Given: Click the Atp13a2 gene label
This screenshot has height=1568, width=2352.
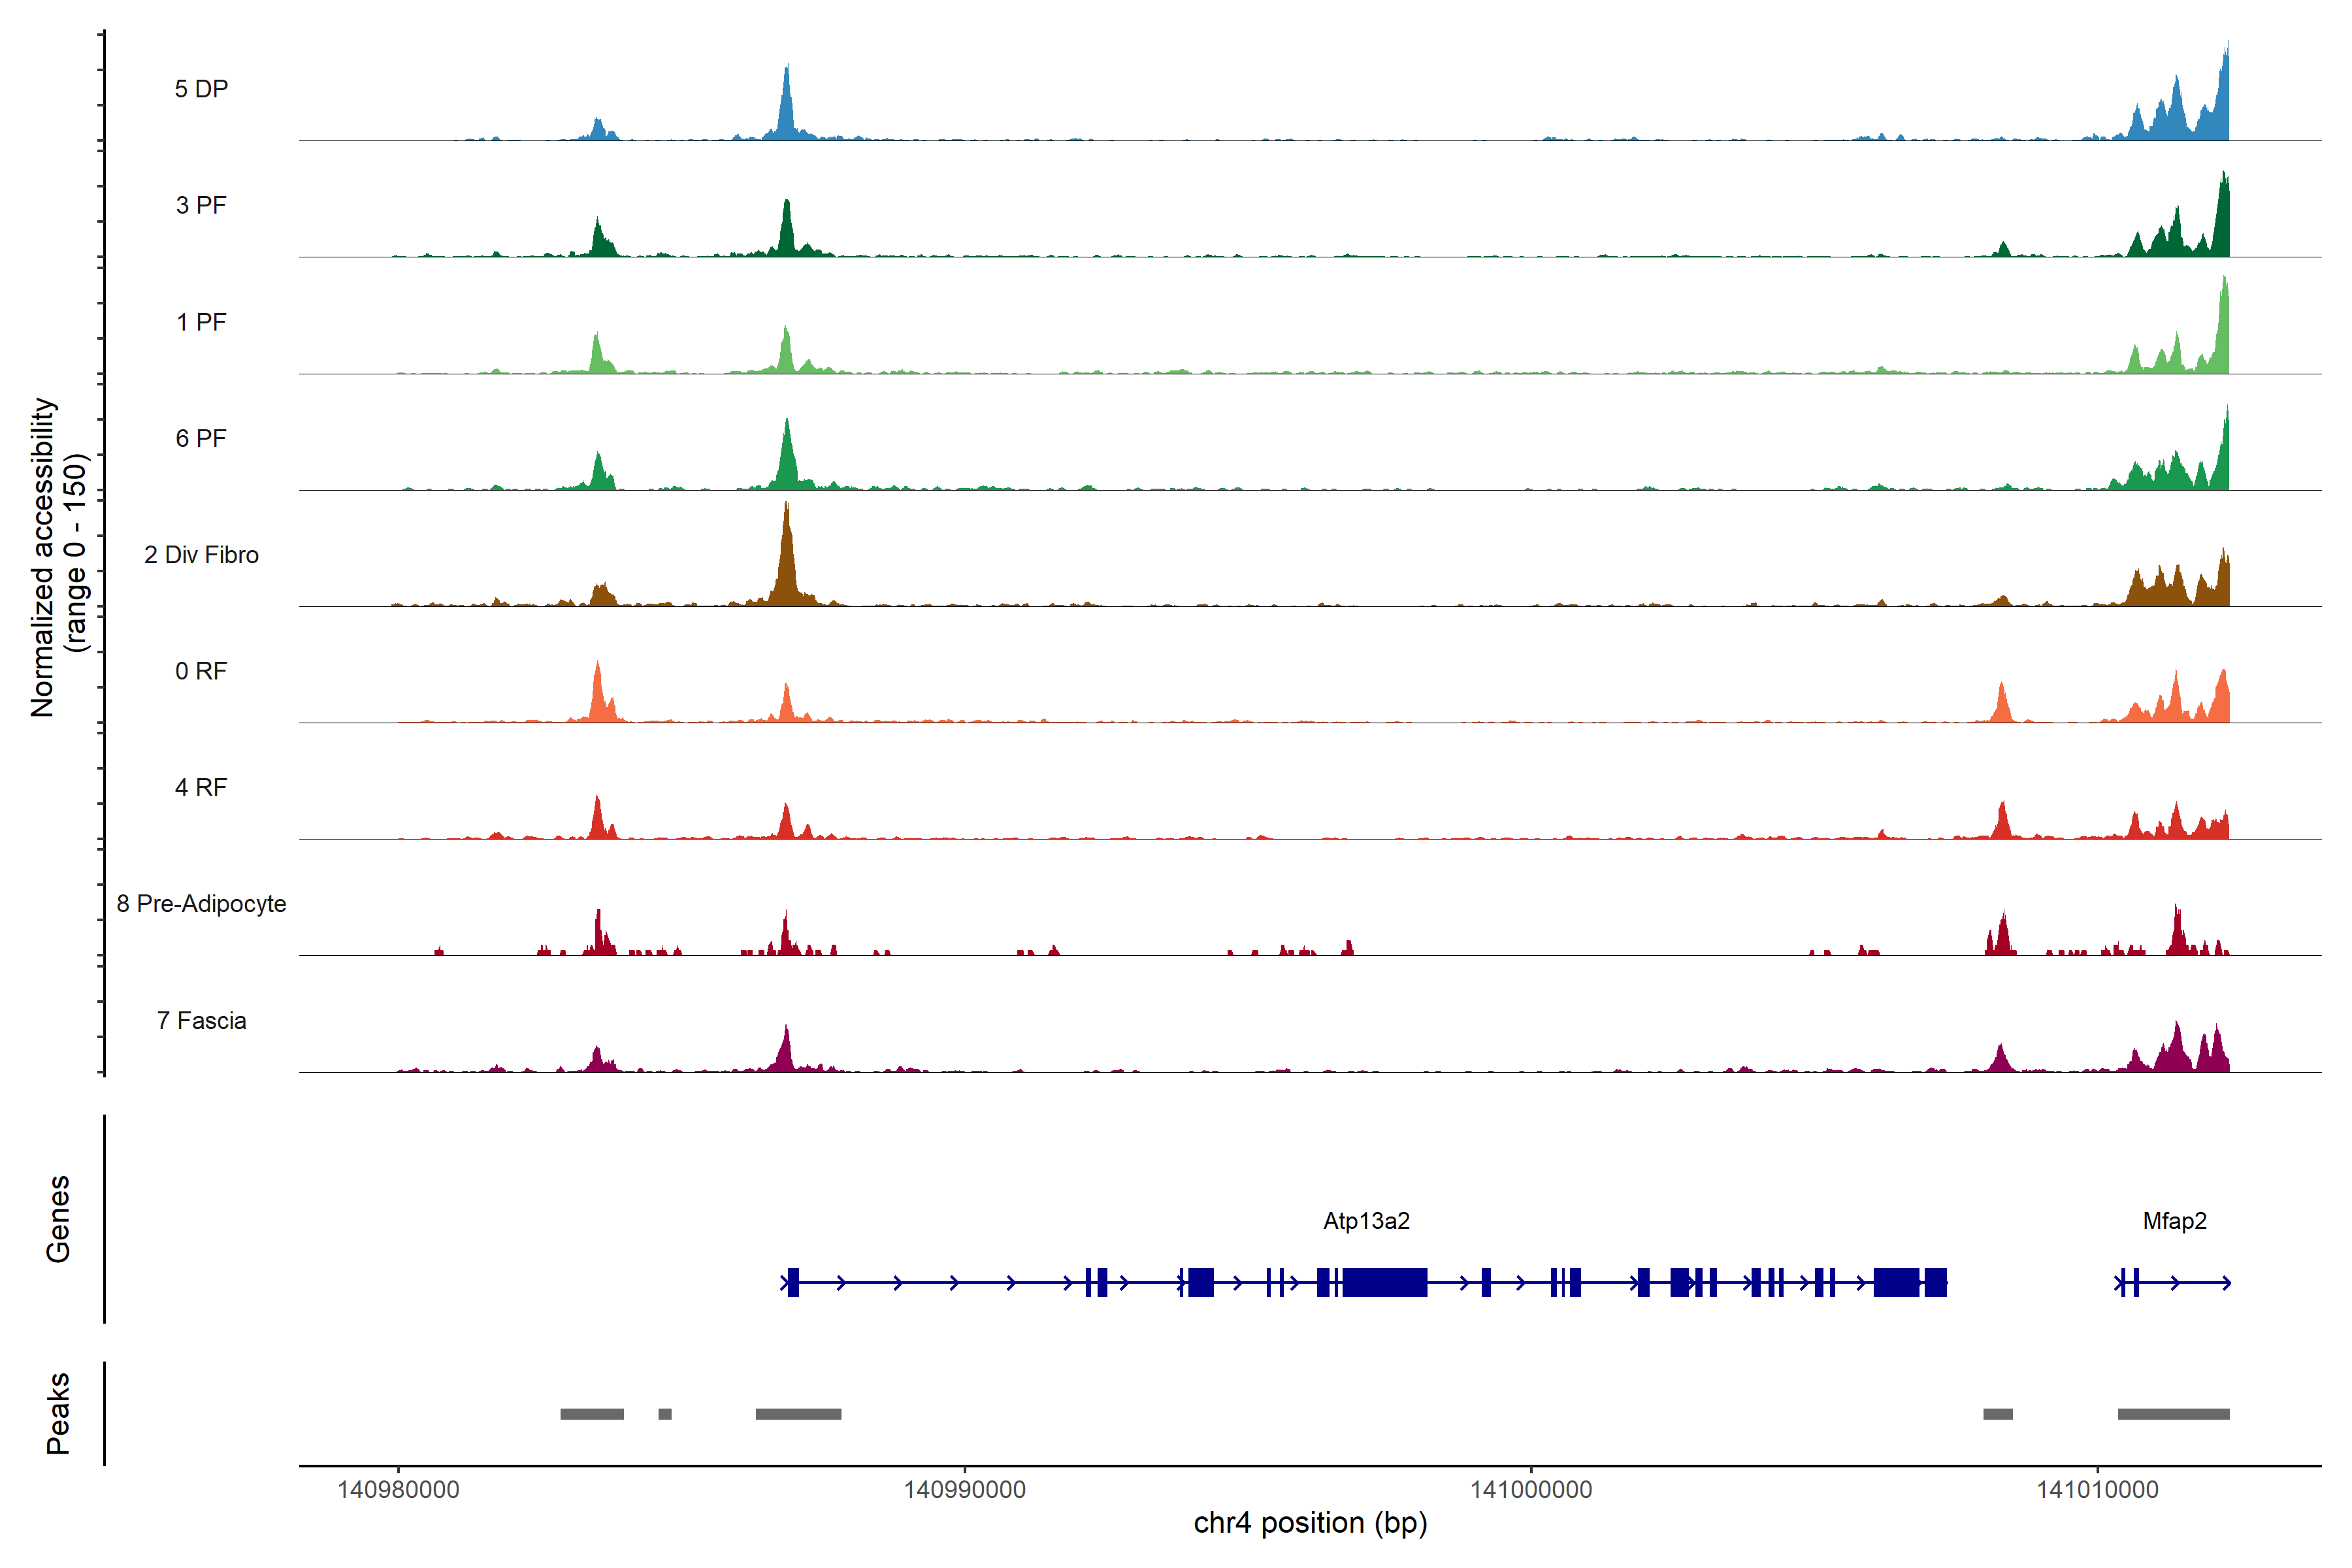Looking at the screenshot, I should tap(1366, 1221).
